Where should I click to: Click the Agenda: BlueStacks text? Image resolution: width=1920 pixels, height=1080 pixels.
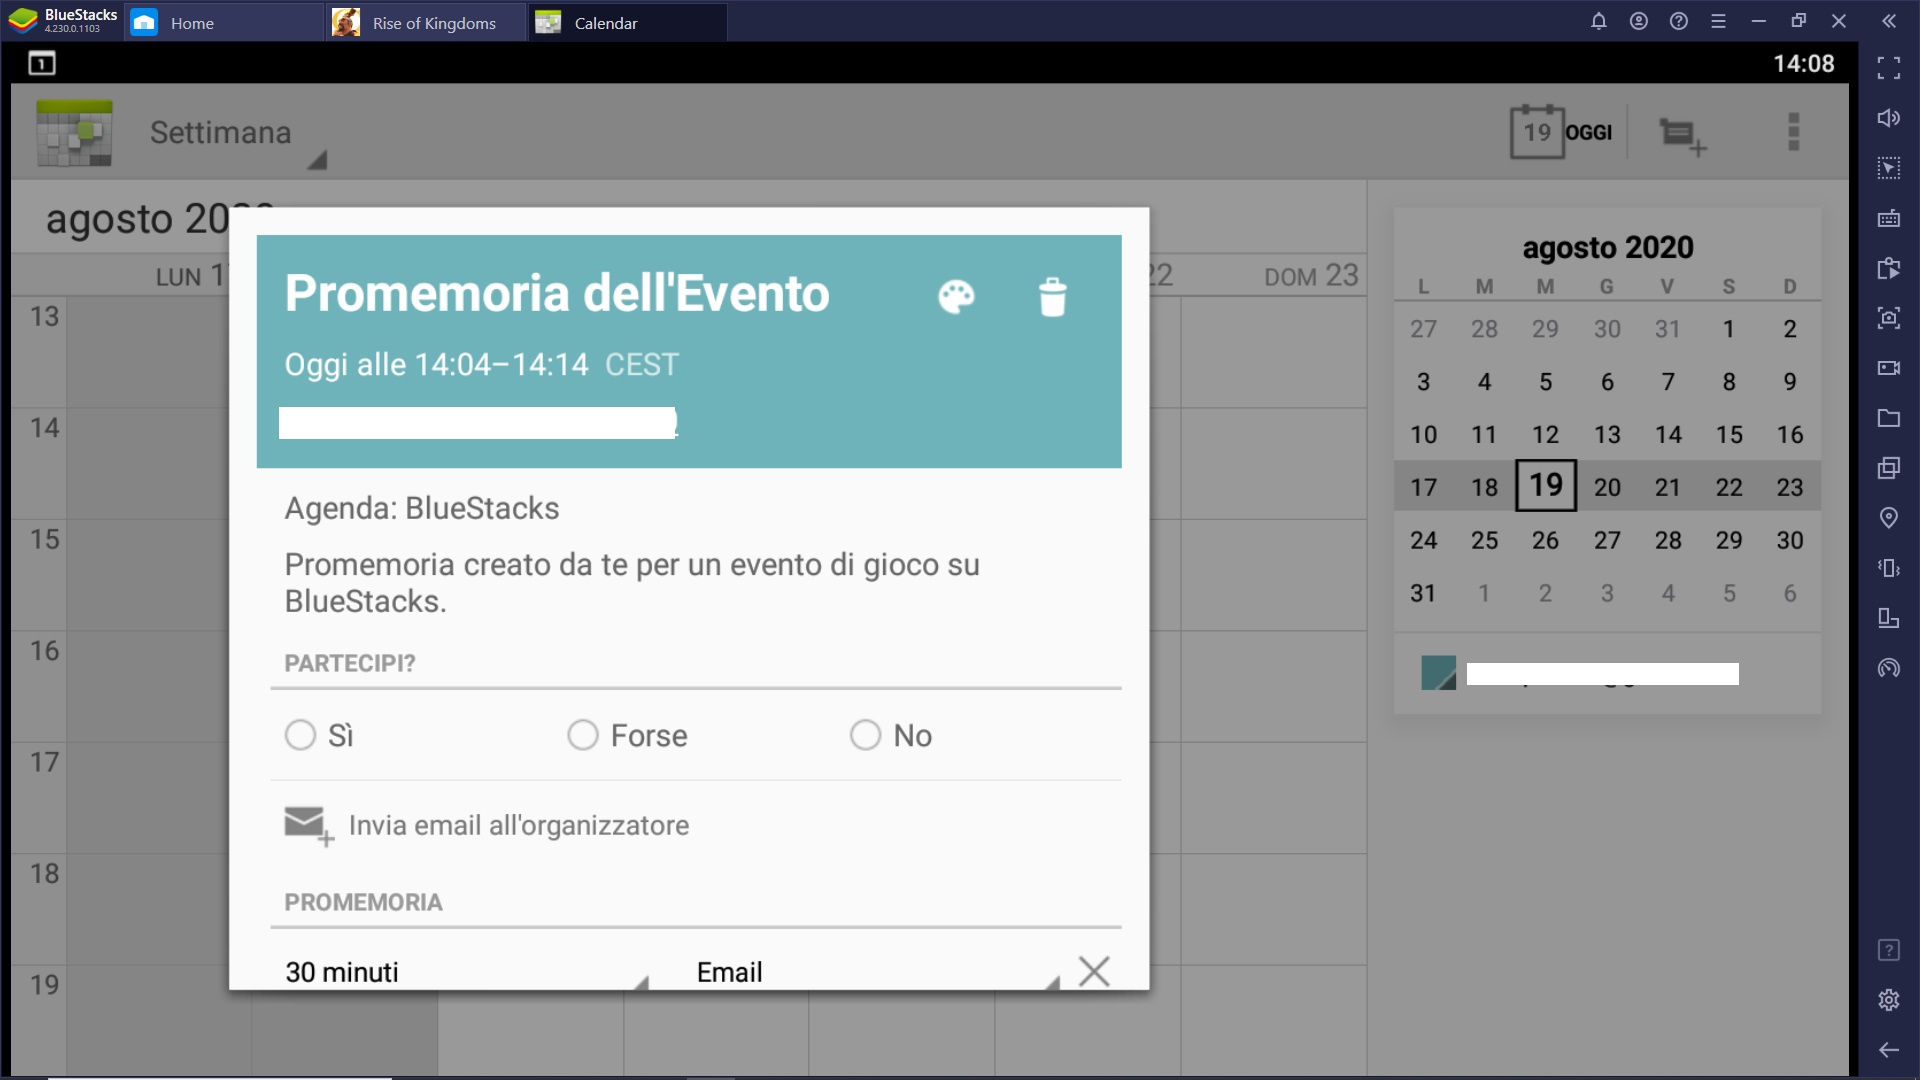422,508
